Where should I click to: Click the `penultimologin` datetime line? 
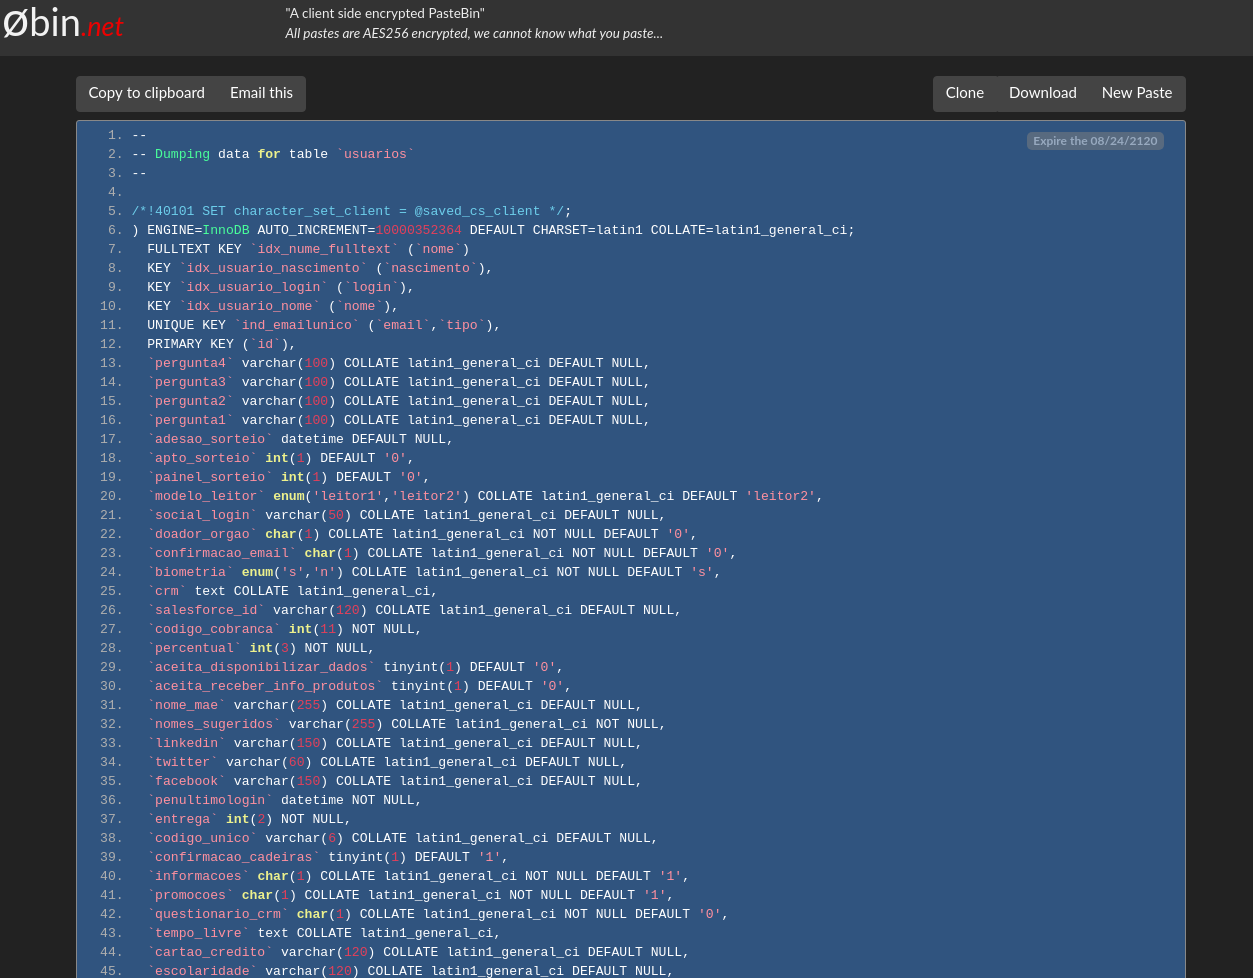coord(284,800)
